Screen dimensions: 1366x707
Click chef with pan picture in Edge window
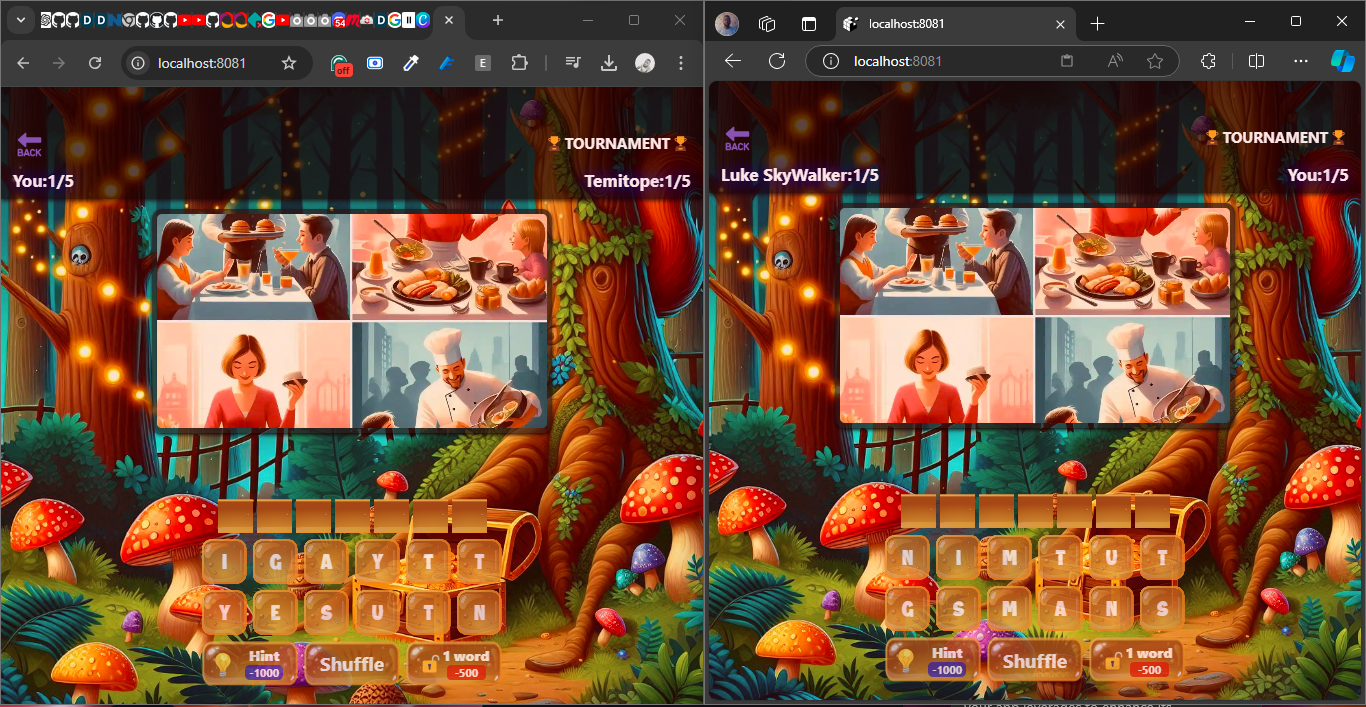point(1133,370)
